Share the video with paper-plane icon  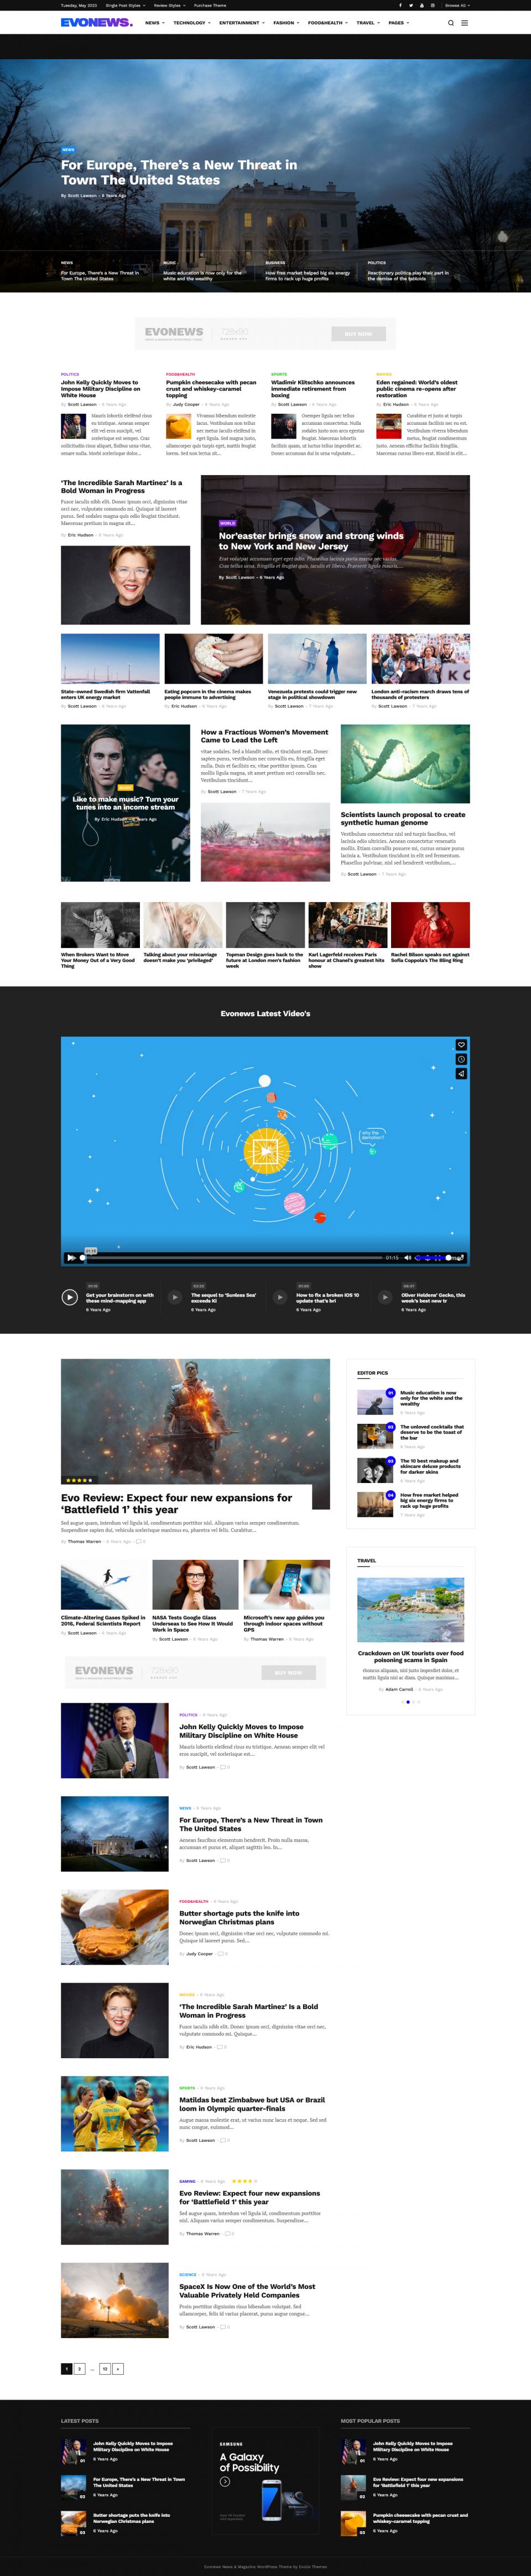pos(461,1073)
